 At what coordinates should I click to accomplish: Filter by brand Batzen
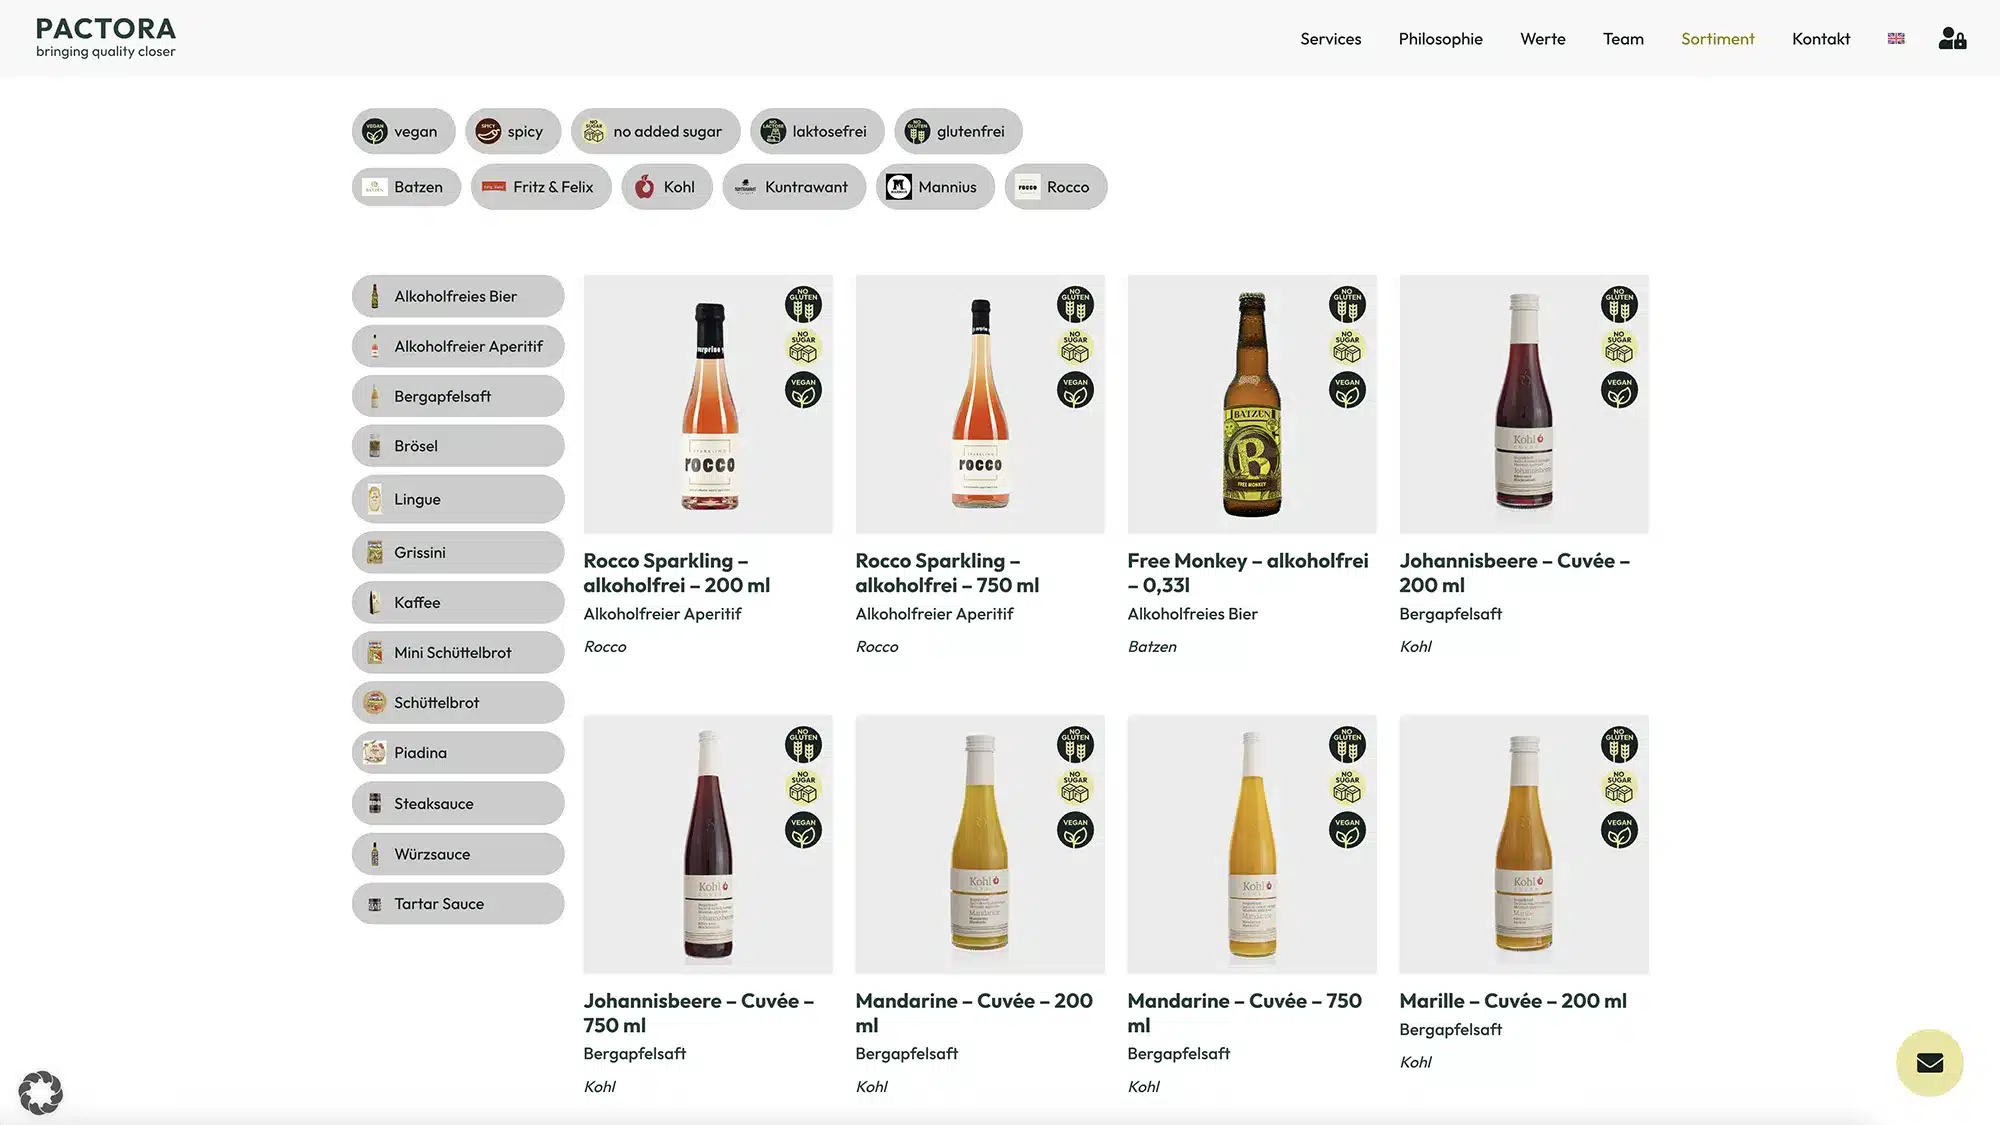click(406, 187)
